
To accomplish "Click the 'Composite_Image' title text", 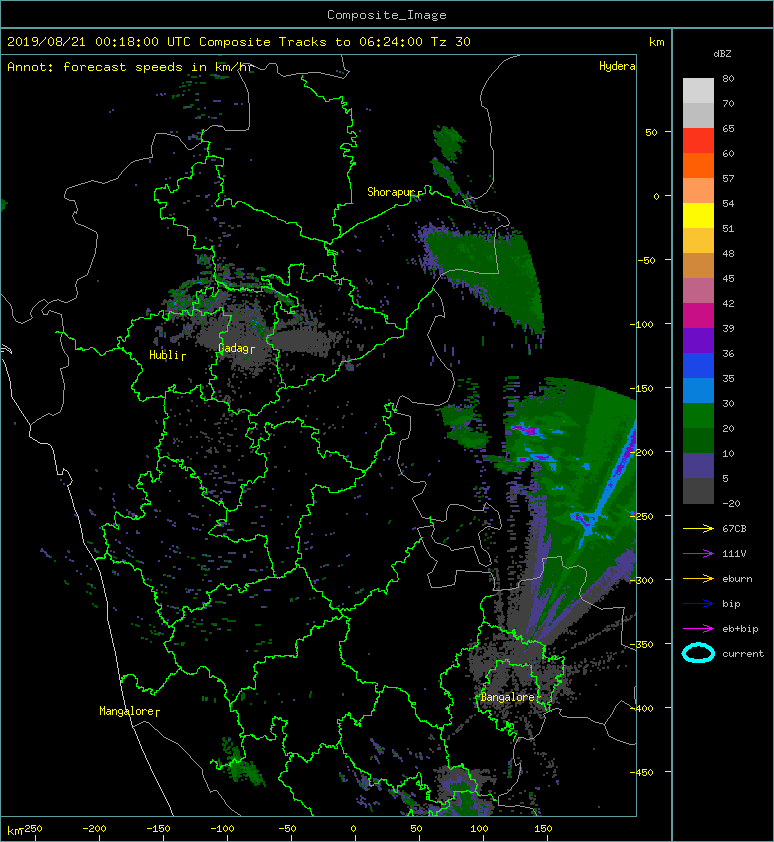I will tap(387, 15).
